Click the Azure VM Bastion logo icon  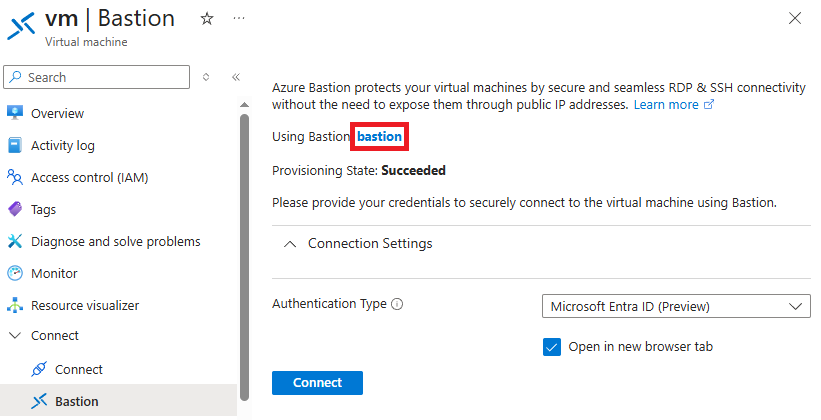click(x=21, y=26)
